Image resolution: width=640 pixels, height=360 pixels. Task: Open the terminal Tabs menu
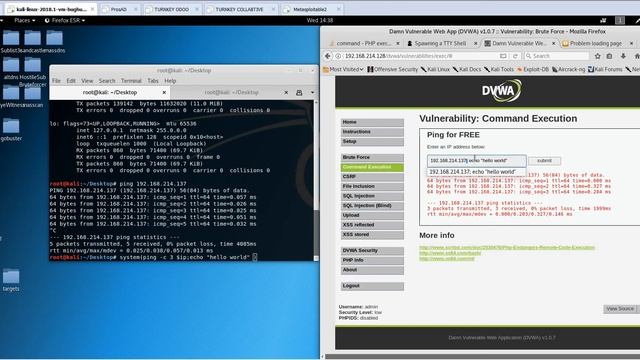point(153,81)
